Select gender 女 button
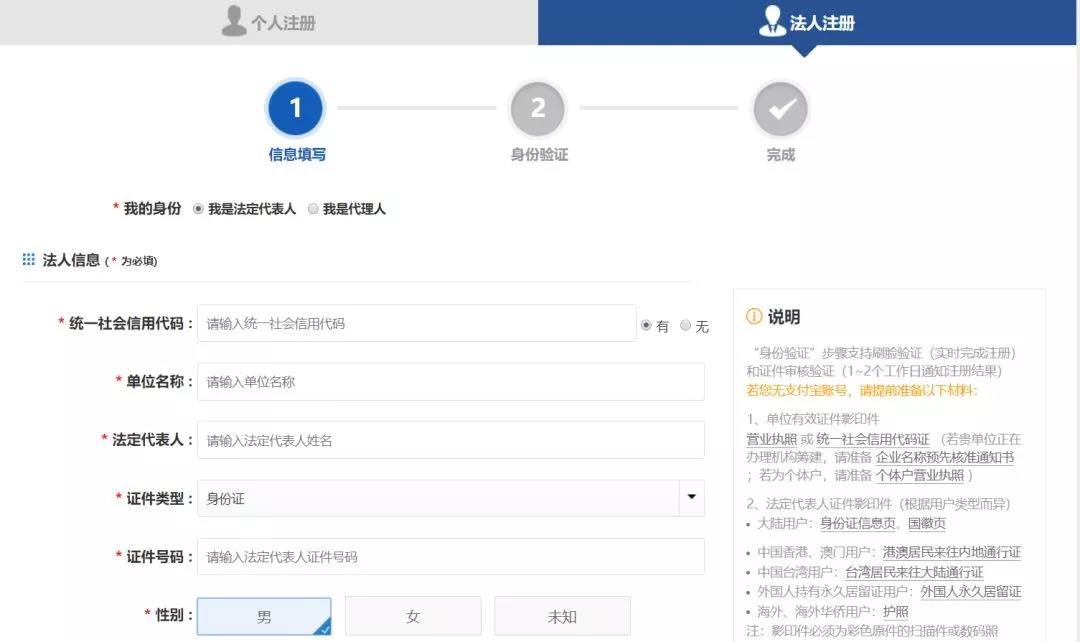 pyautogui.click(x=413, y=616)
